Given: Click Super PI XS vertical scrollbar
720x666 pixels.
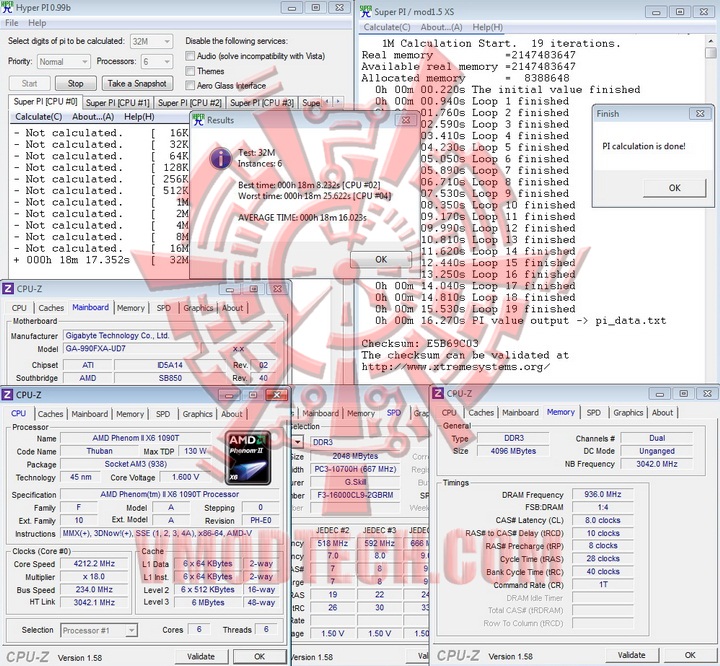Looking at the screenshot, I should click(710, 209).
